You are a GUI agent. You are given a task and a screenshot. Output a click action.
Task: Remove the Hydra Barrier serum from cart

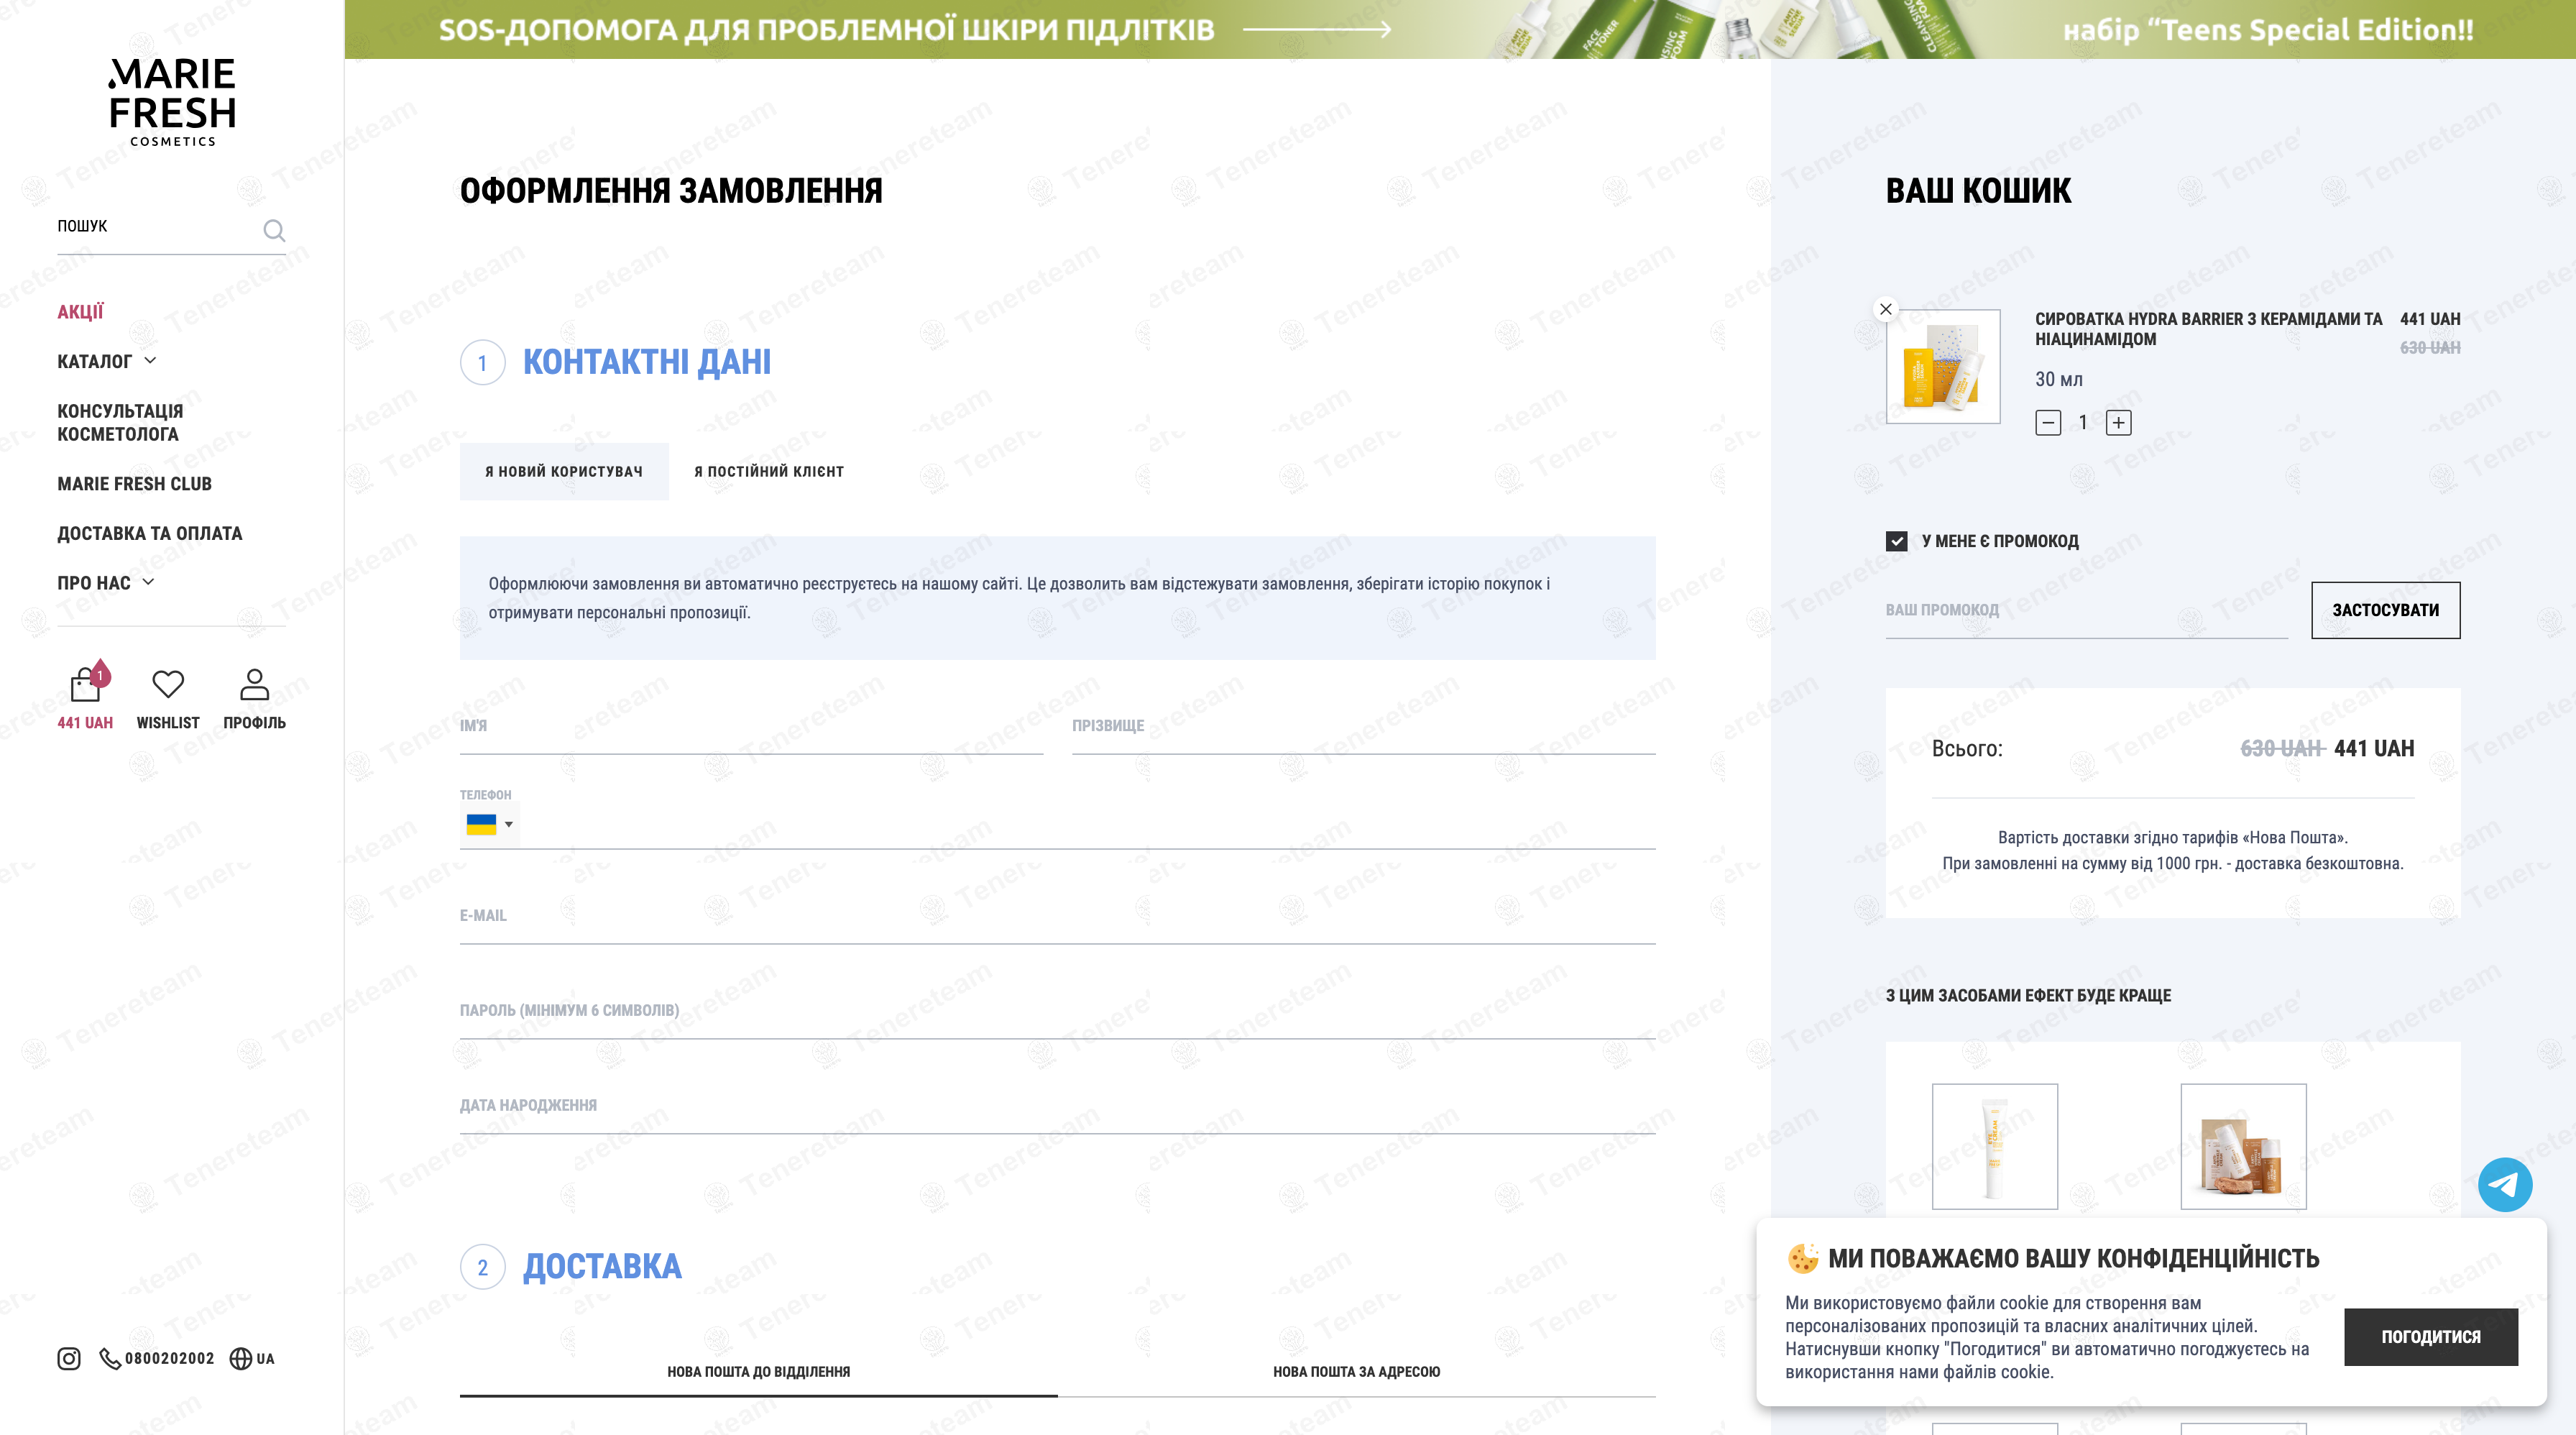pos(1886,309)
